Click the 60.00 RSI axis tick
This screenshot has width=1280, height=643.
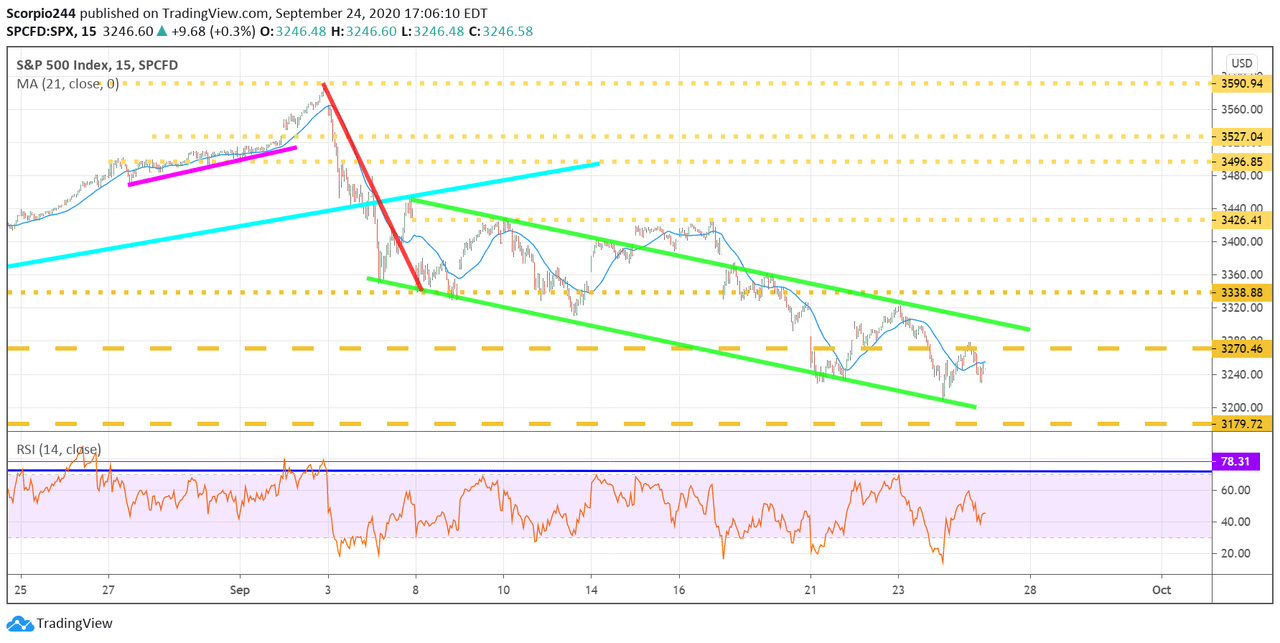click(x=1235, y=490)
